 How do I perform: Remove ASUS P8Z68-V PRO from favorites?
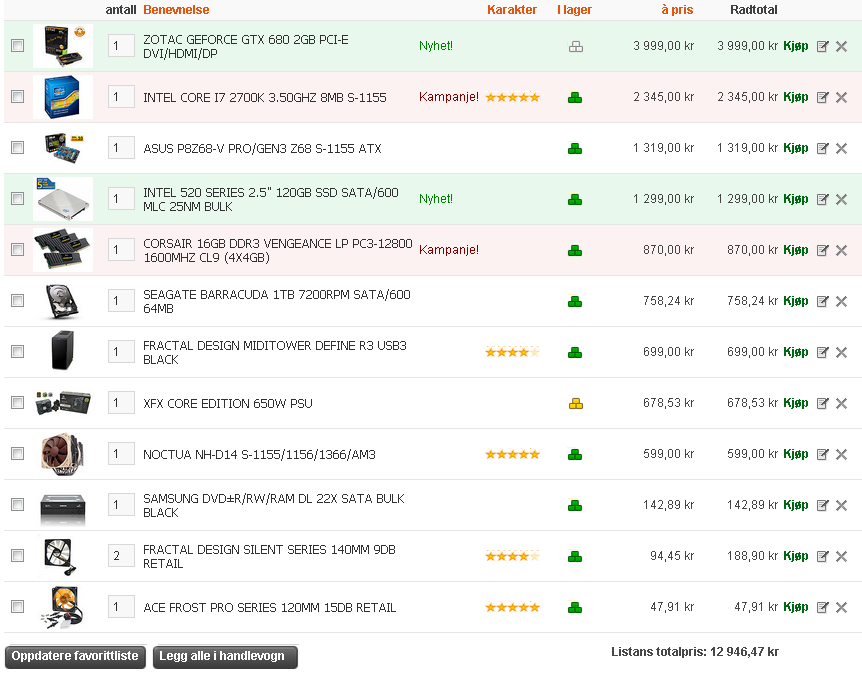tap(841, 148)
